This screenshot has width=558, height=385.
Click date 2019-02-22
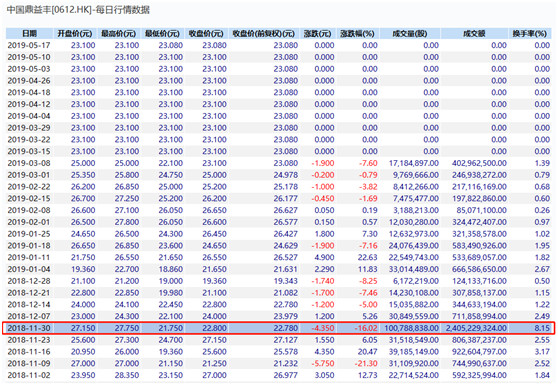(x=29, y=187)
